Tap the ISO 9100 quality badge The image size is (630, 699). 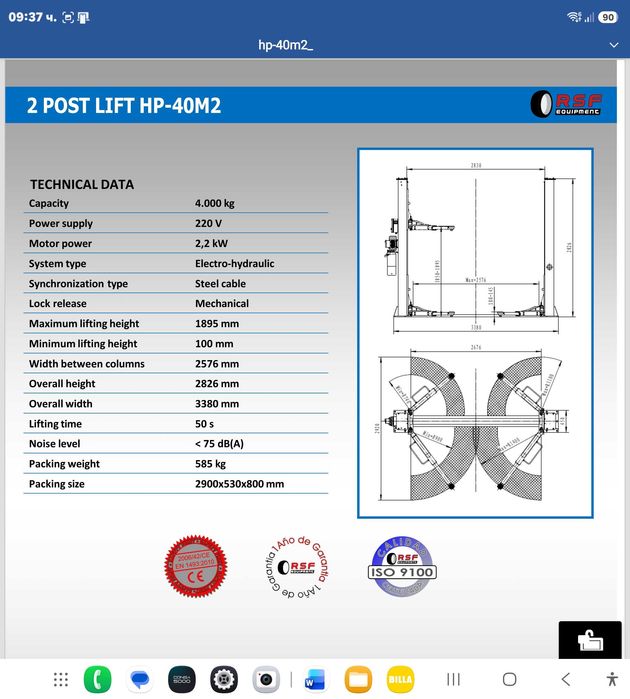[402, 566]
